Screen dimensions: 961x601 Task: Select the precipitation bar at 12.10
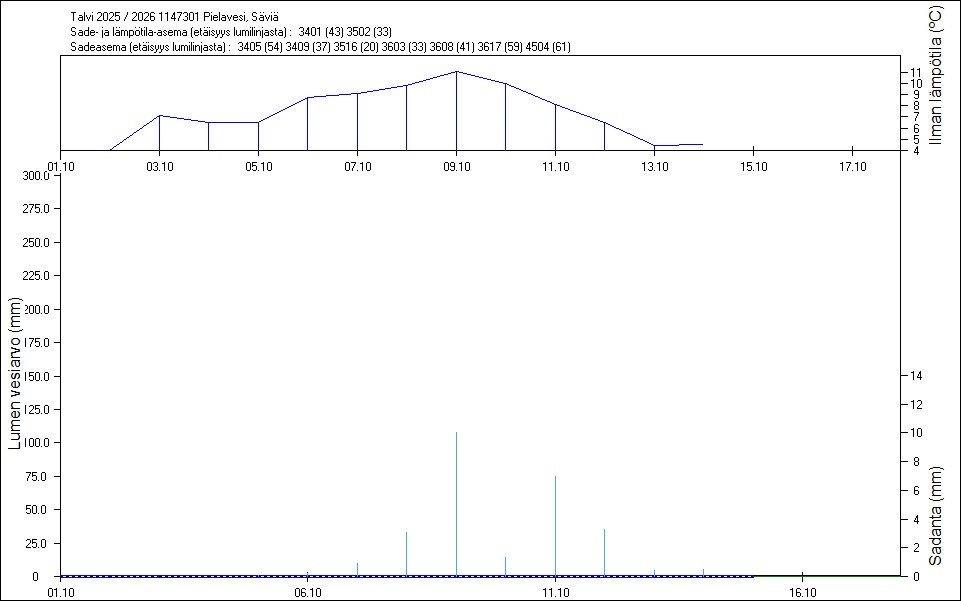click(x=605, y=552)
